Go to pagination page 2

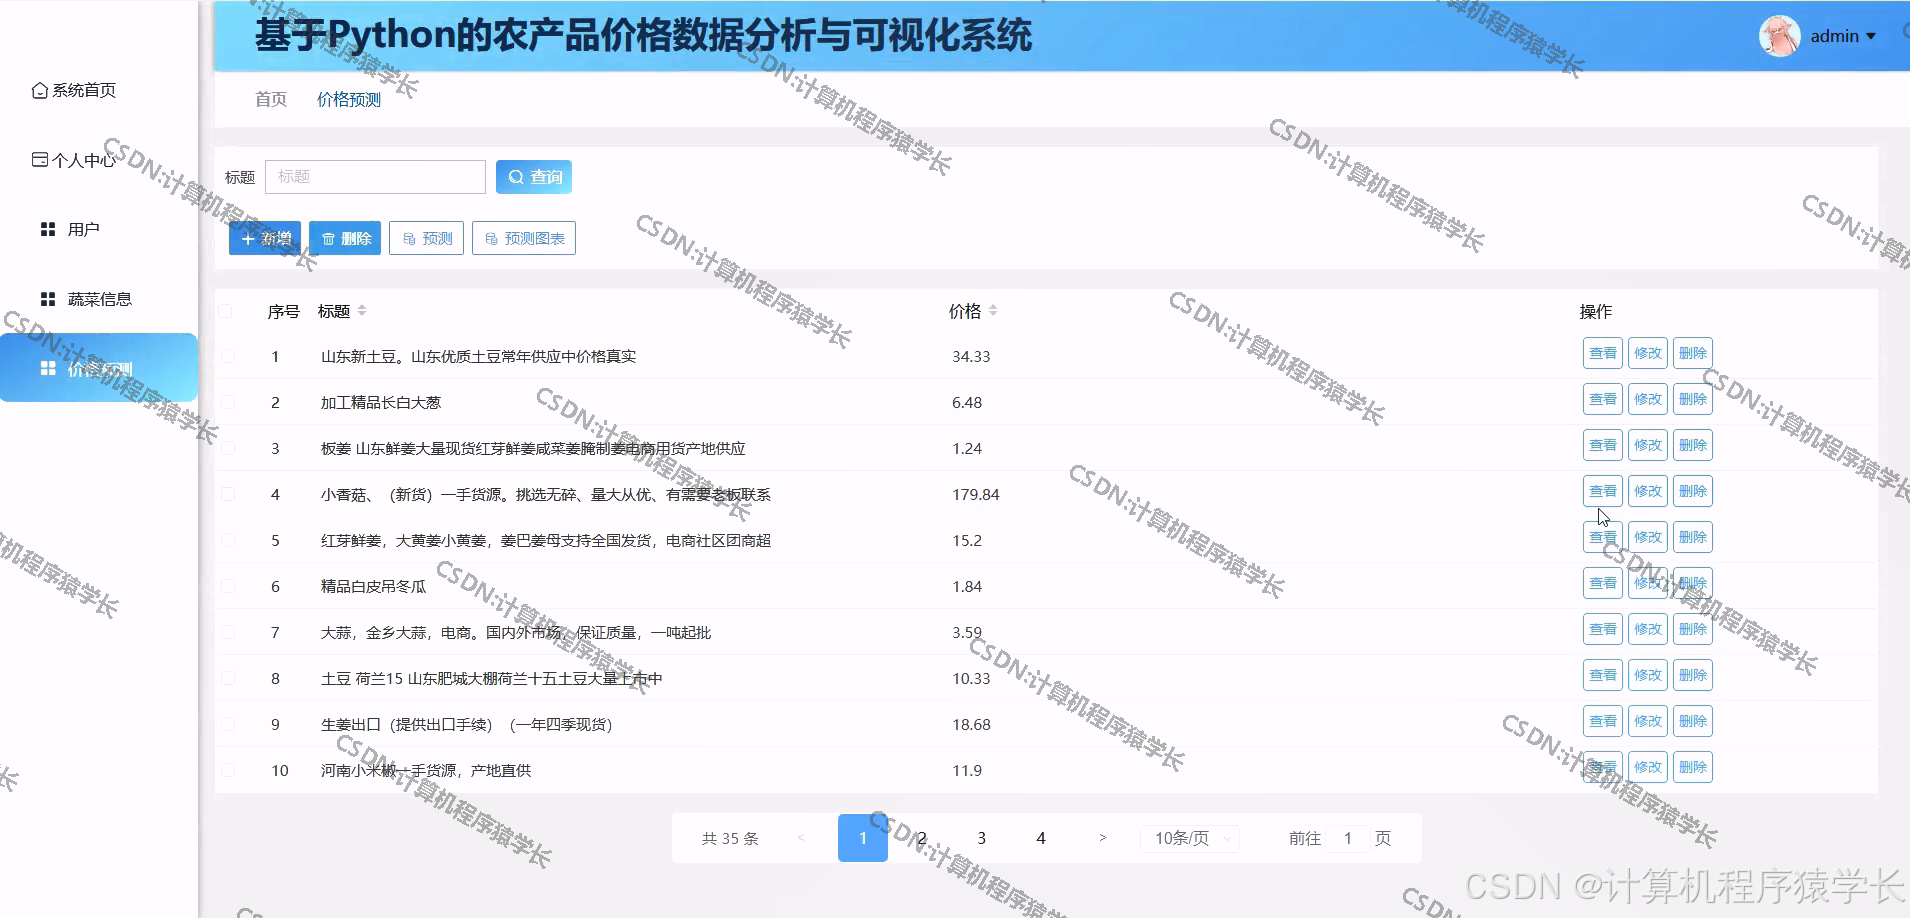pyautogui.click(x=922, y=838)
